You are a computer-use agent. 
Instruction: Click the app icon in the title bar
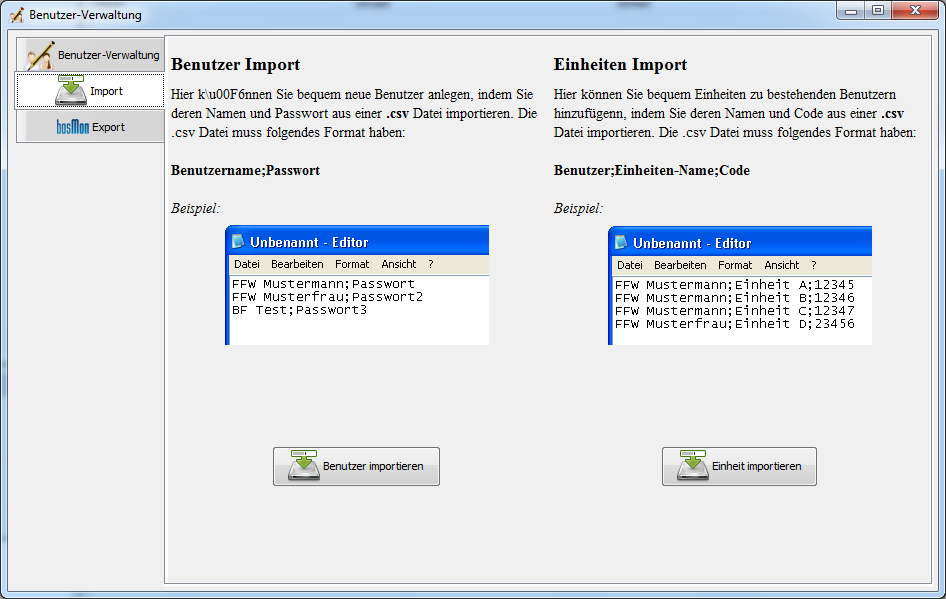(x=16, y=15)
